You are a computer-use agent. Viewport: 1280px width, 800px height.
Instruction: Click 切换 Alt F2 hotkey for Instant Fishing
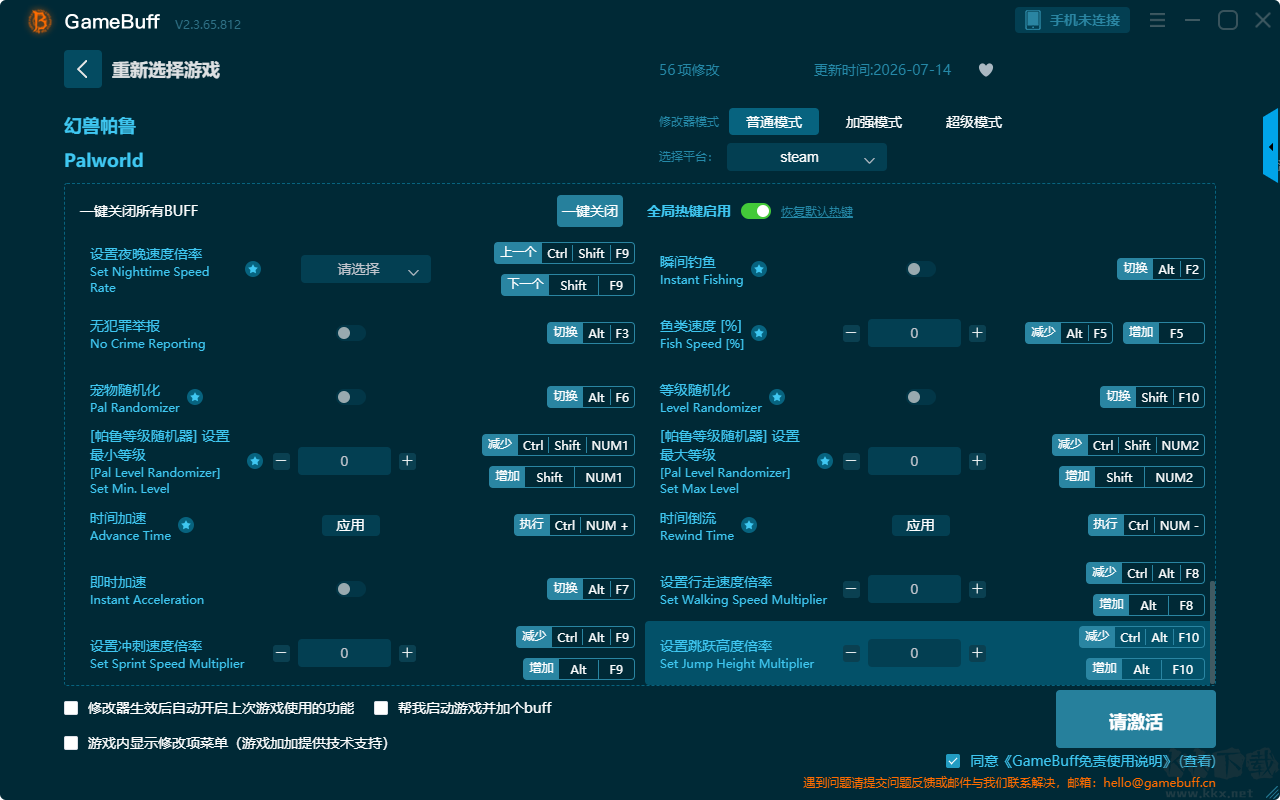tap(1161, 269)
